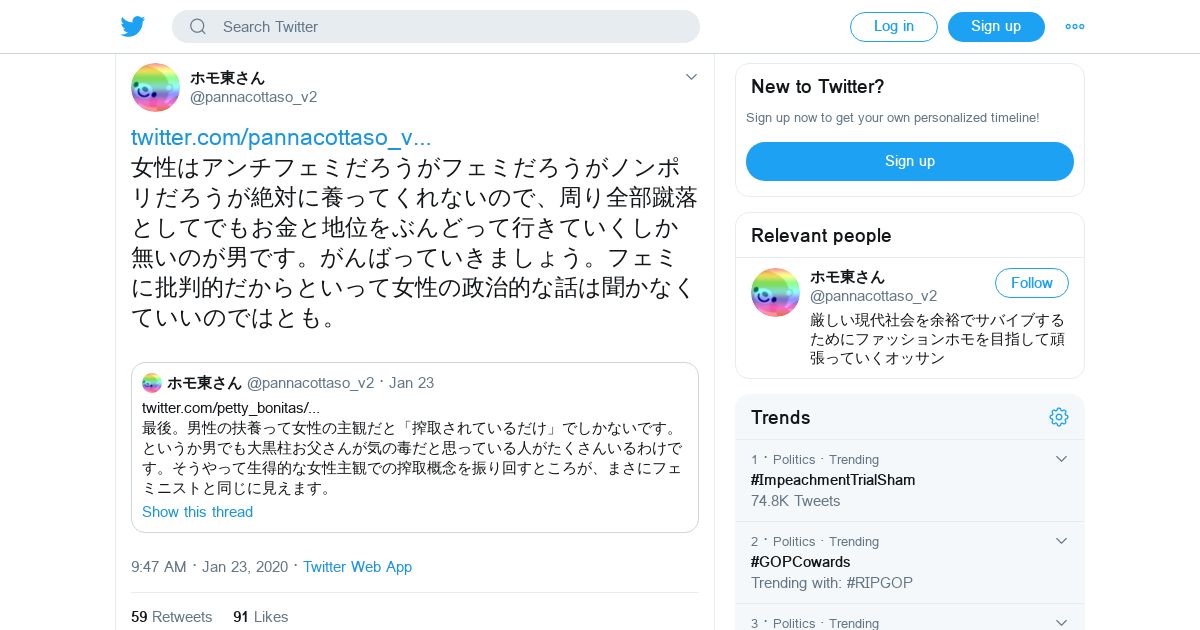Click the Log in button
This screenshot has height=630, width=1200.
[x=893, y=27]
